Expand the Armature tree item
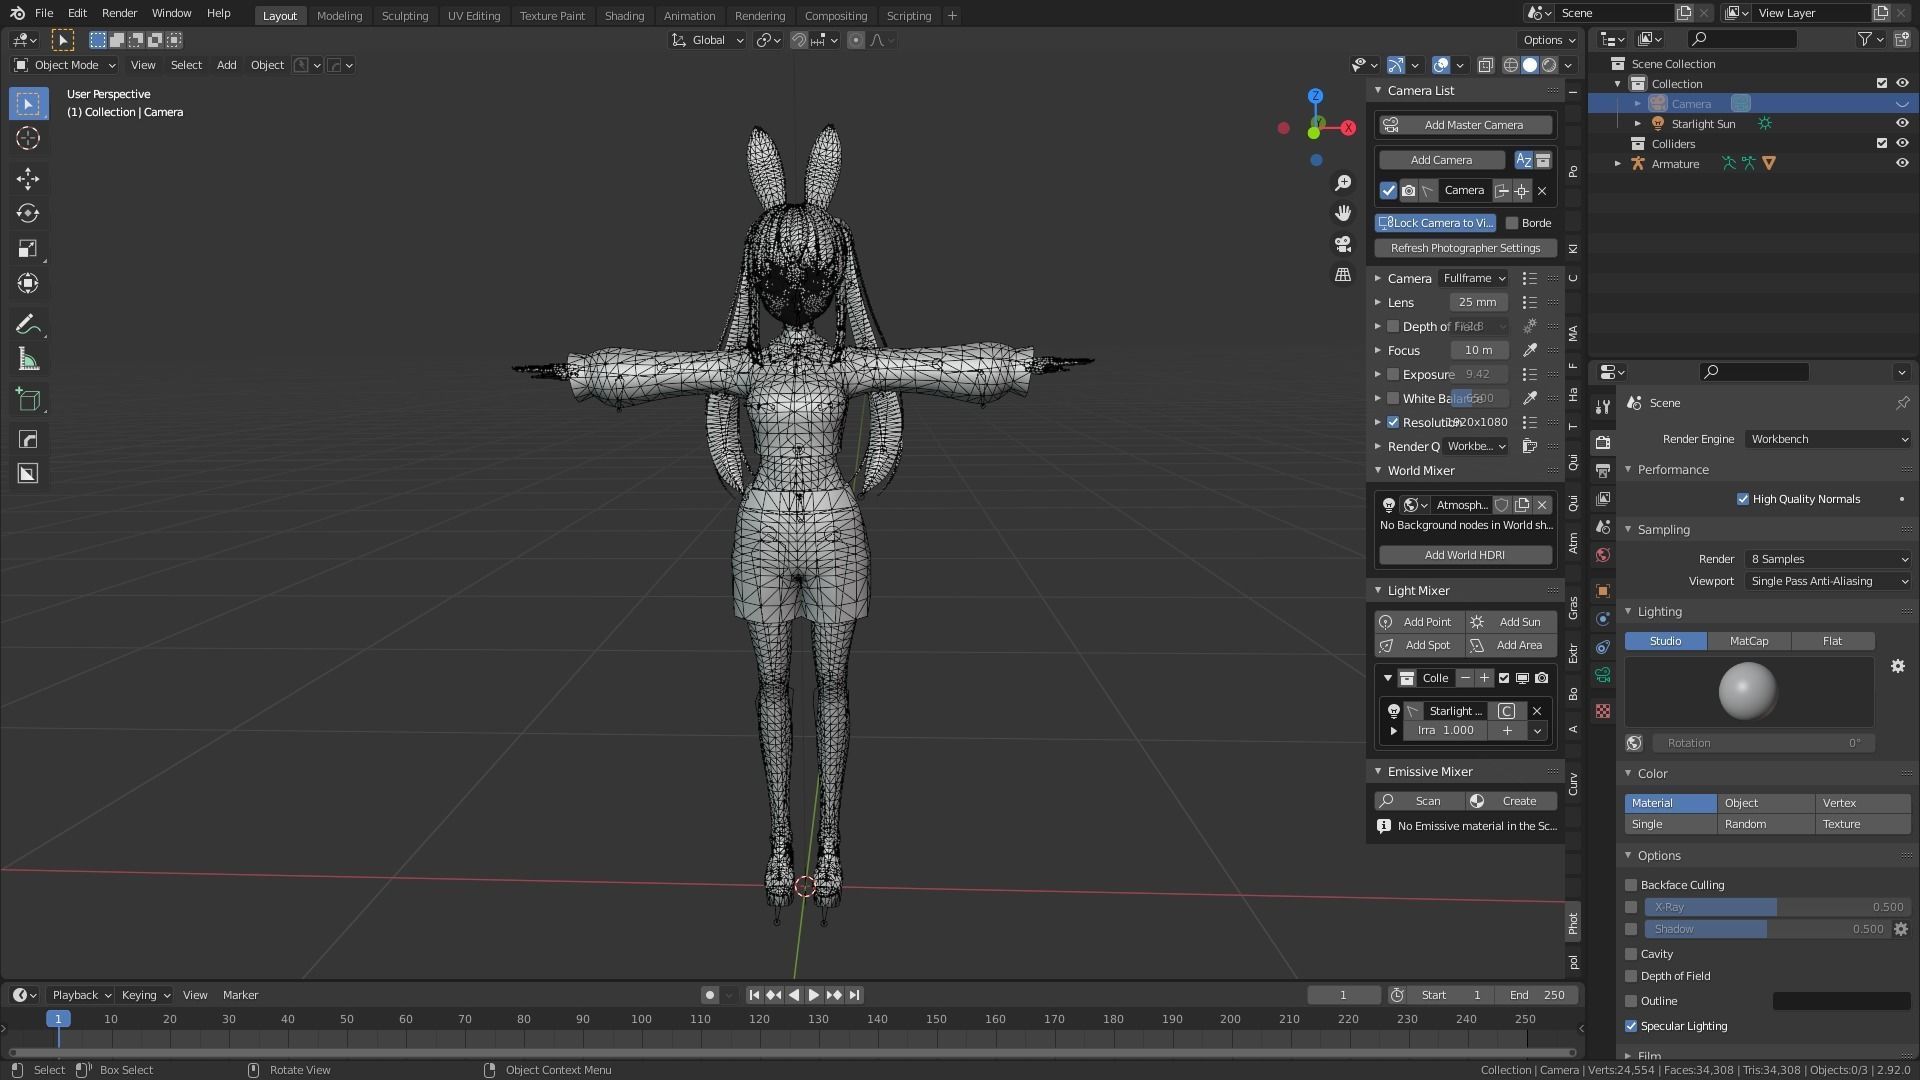 (x=1618, y=164)
